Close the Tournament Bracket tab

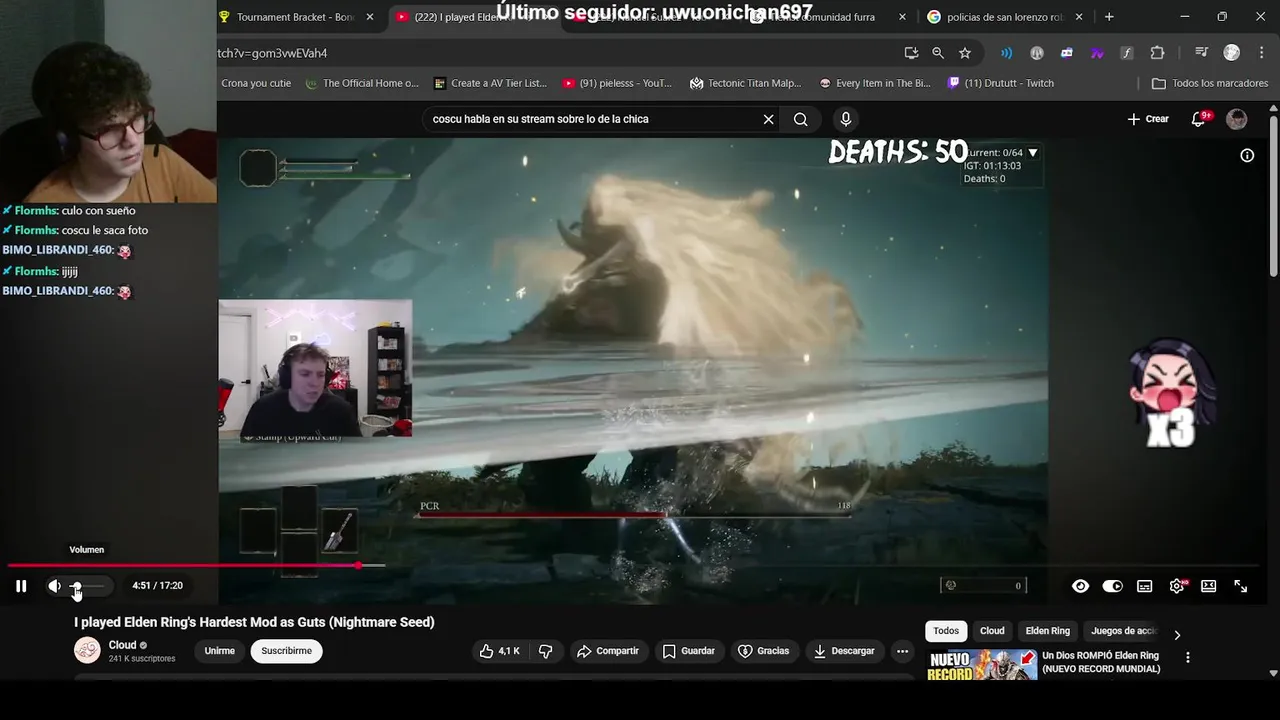pyautogui.click(x=370, y=17)
